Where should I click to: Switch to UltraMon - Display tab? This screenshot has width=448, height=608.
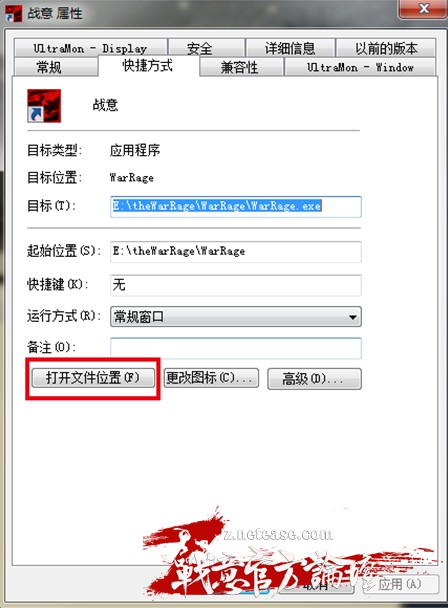pos(90,48)
